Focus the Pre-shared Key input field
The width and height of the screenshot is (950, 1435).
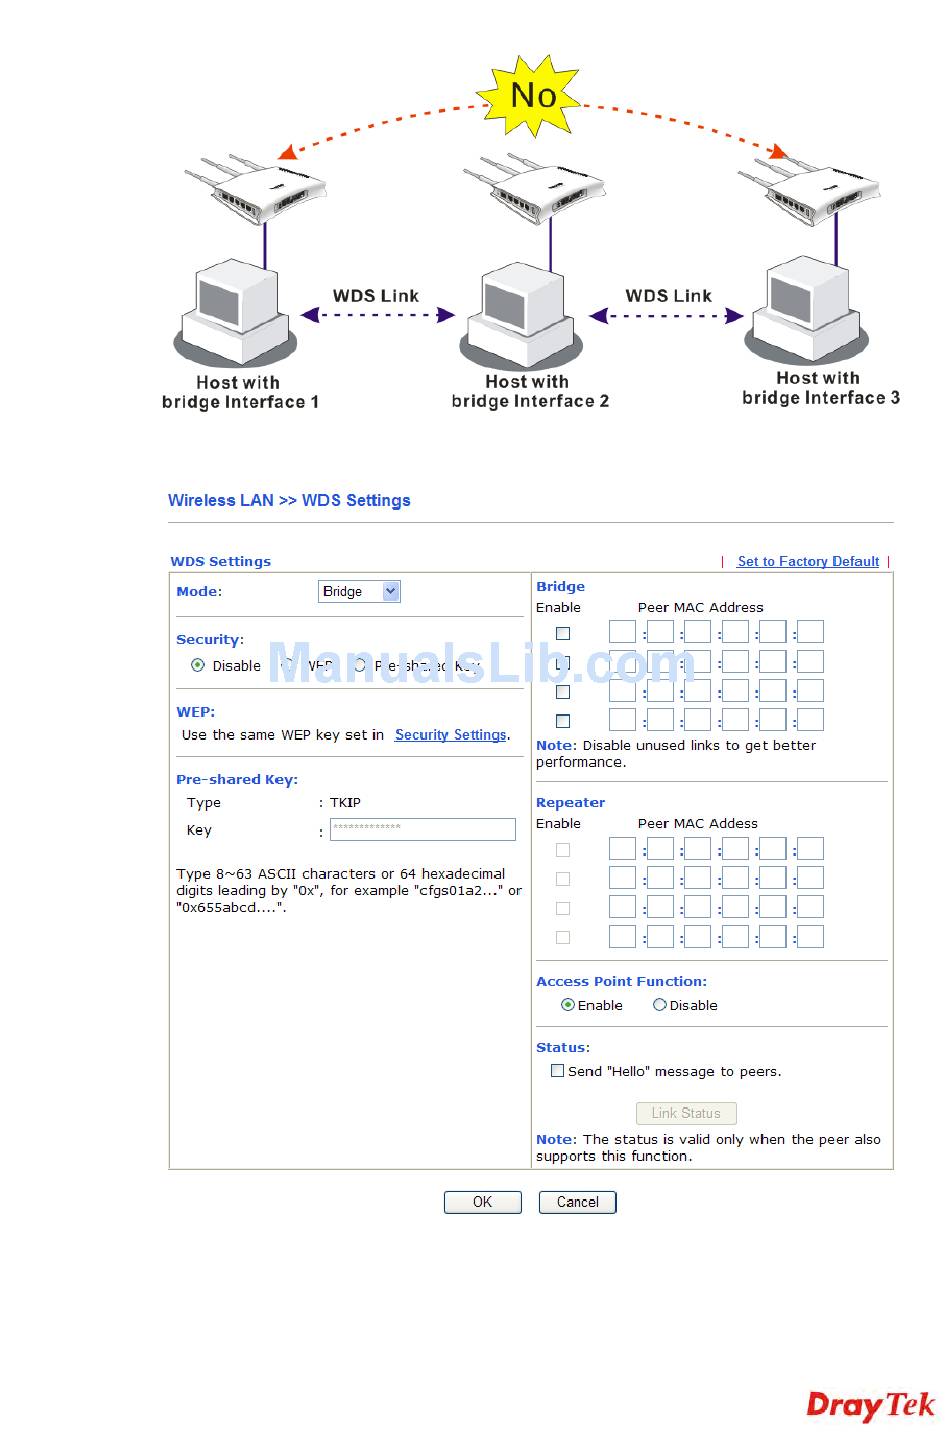point(423,829)
